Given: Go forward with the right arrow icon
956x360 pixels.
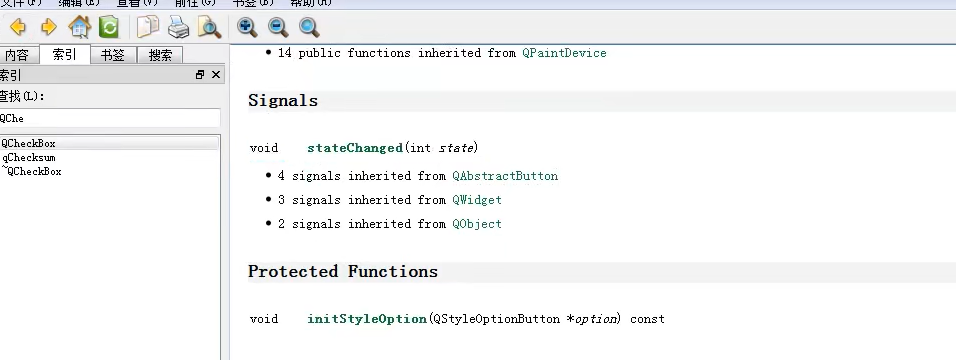Looking at the screenshot, I should click(x=48, y=27).
